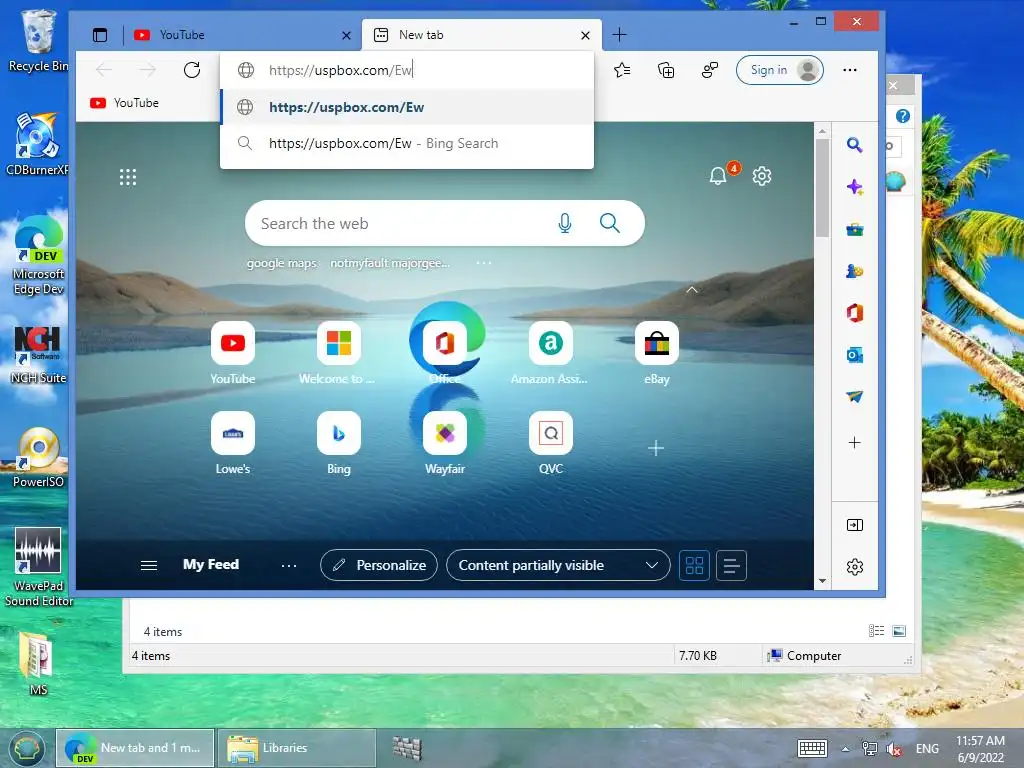This screenshot has width=1024, height=768.
Task: Select the https://uspbox.com/Ew URL suggestion
Action: pyautogui.click(x=406, y=107)
